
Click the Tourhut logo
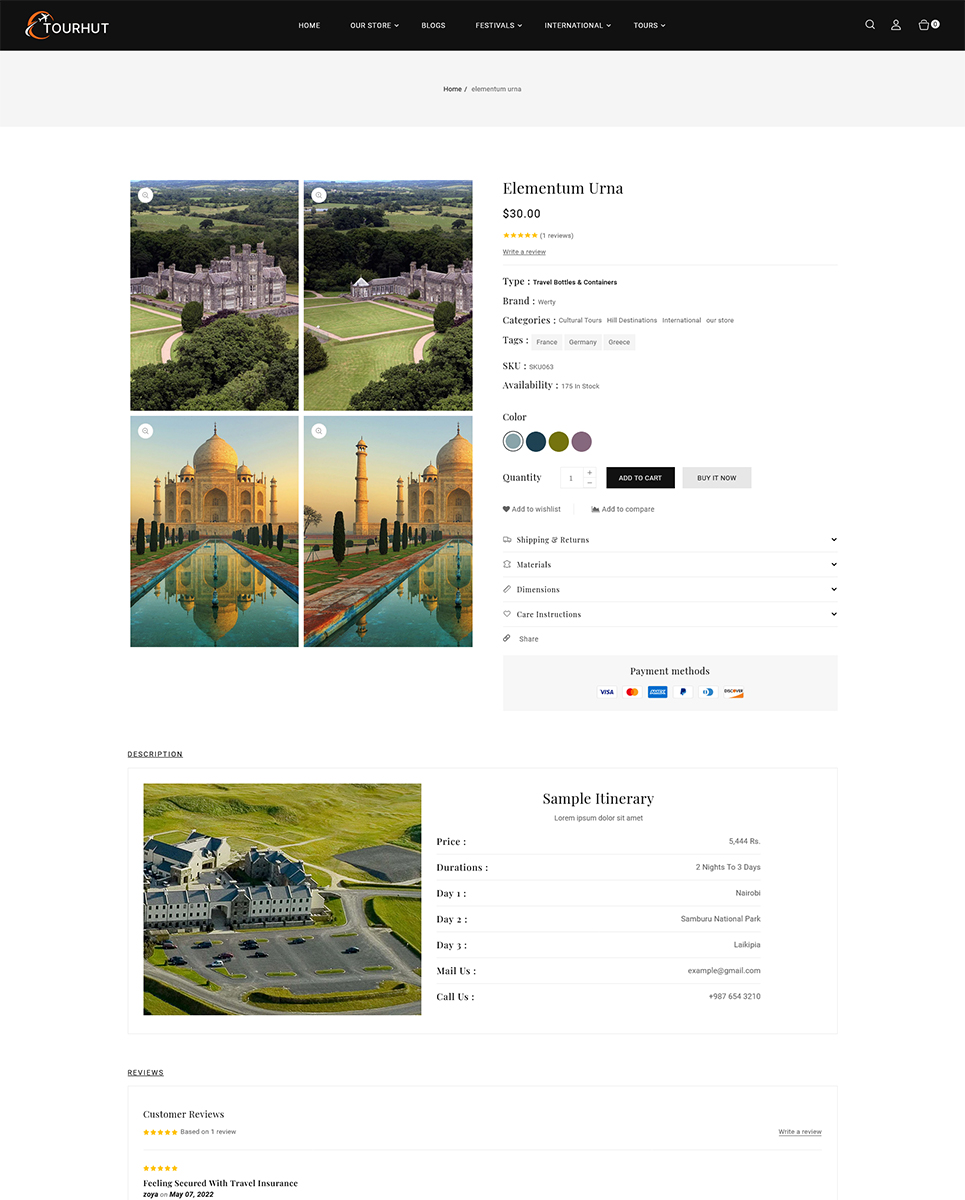point(68,25)
